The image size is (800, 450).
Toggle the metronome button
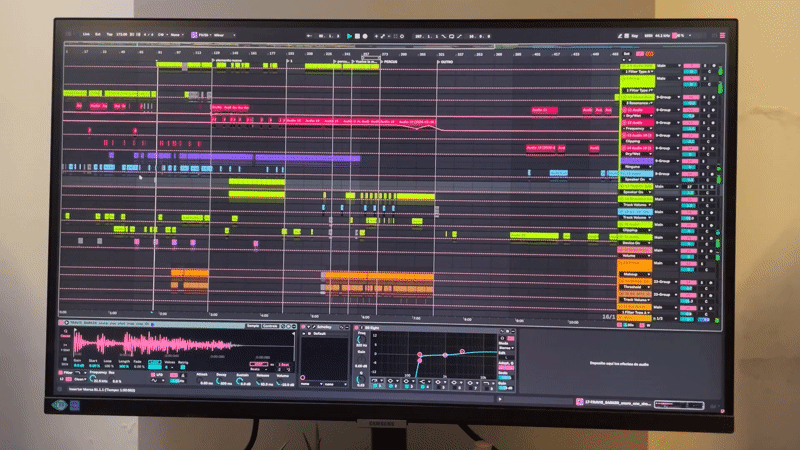tap(161, 35)
